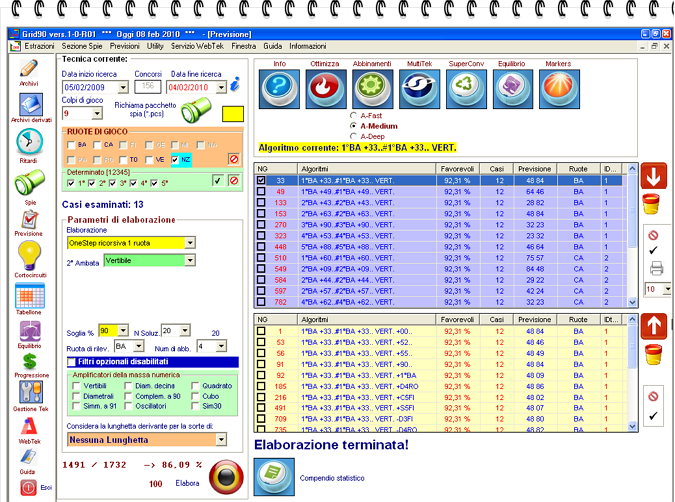Open the Ruota di rilev. dropdown
Image resolution: width=675 pixels, height=502 pixels.
[x=139, y=346]
